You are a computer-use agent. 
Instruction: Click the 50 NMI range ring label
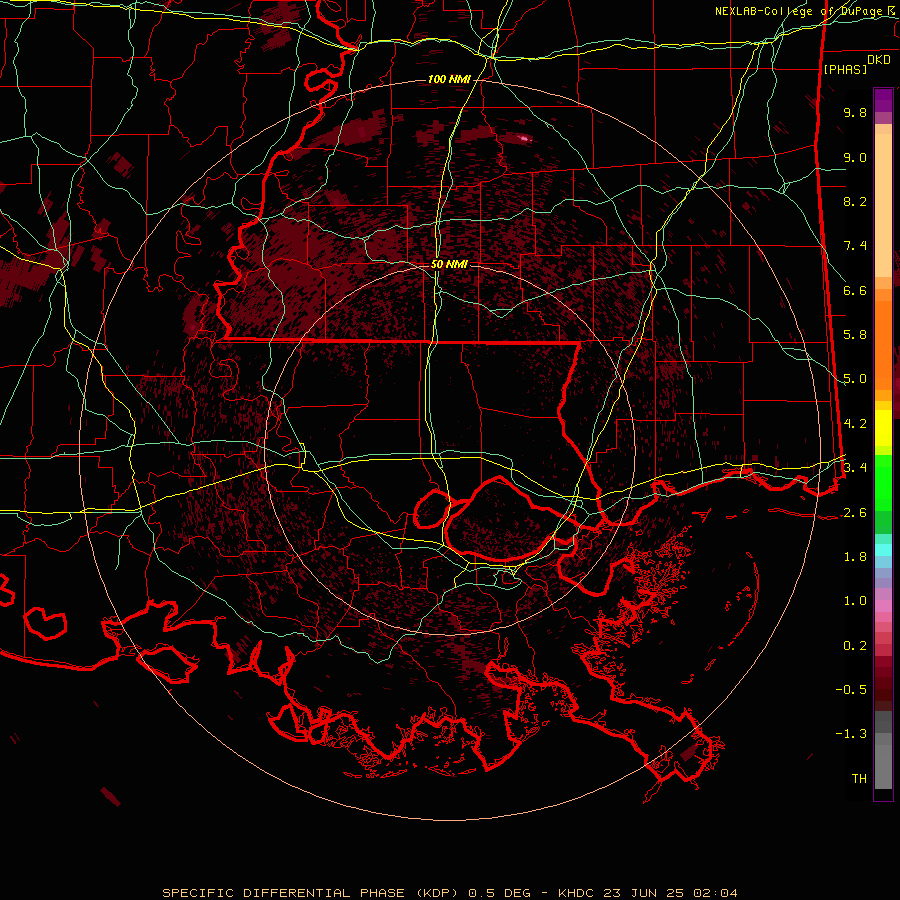pos(449,265)
